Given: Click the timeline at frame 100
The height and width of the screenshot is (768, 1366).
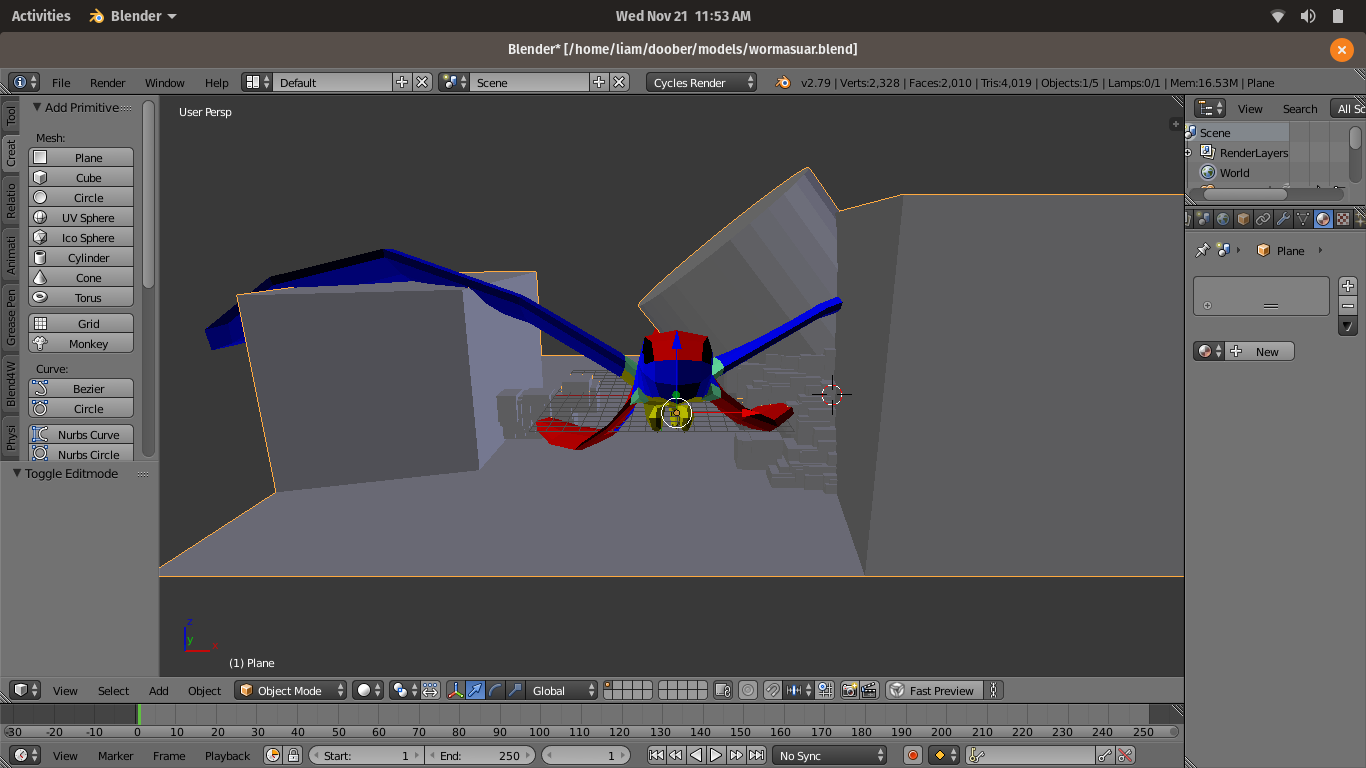Looking at the screenshot, I should 539,715.
